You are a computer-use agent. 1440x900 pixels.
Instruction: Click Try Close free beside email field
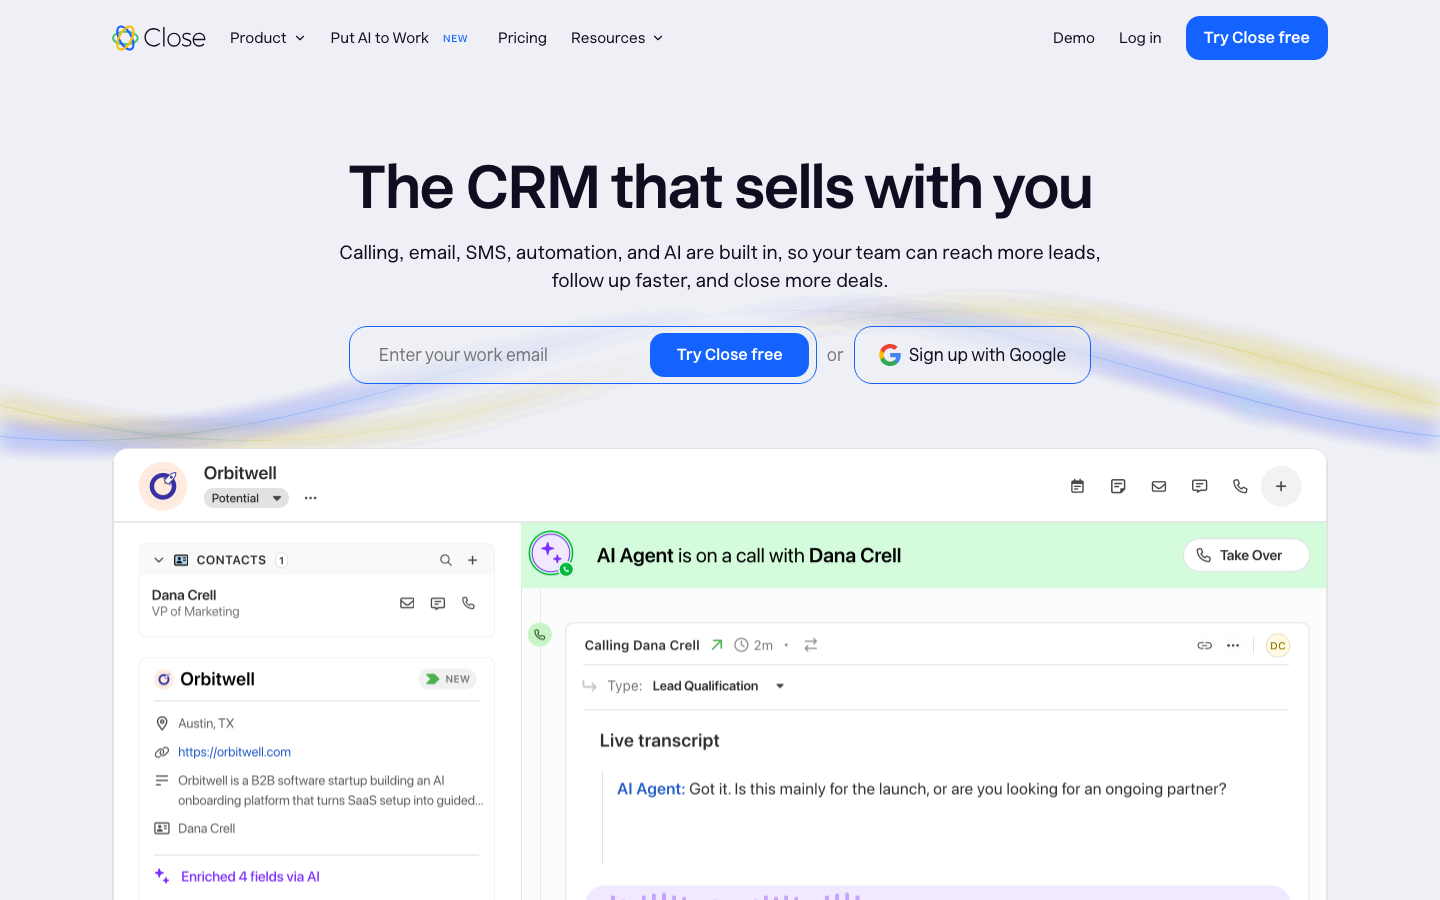point(729,355)
